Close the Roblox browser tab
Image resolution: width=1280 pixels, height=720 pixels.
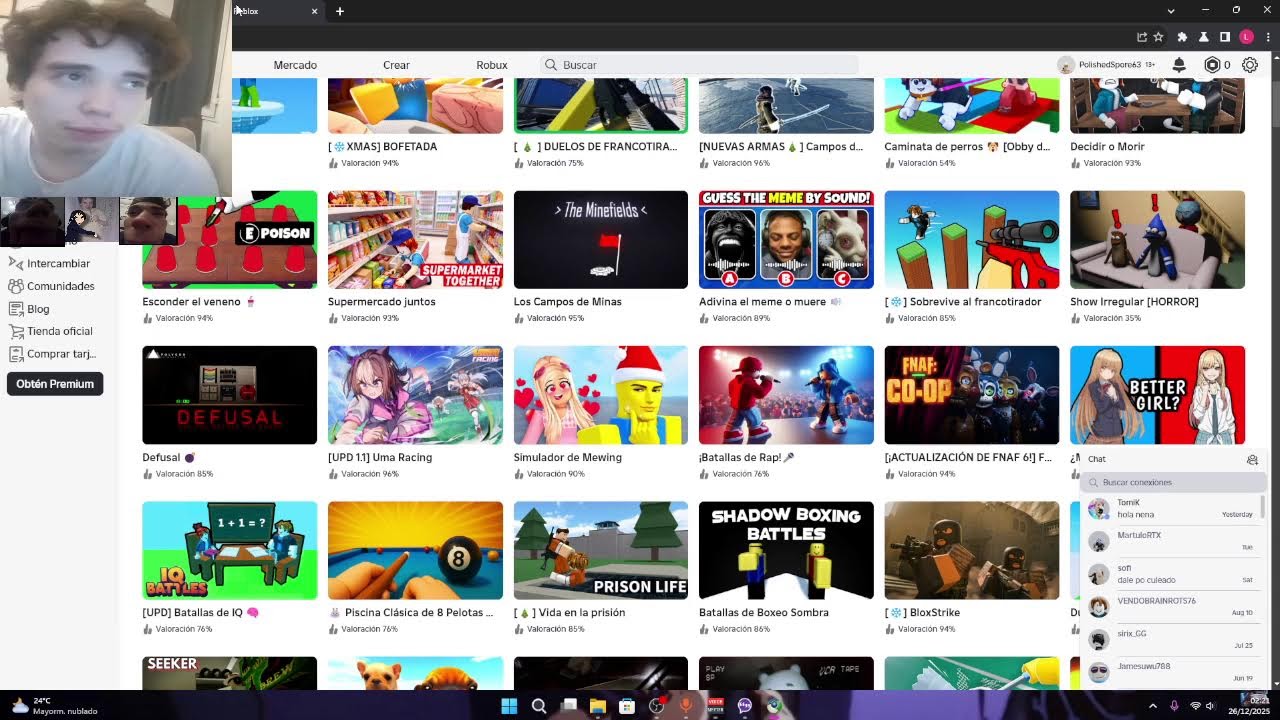[x=314, y=11]
